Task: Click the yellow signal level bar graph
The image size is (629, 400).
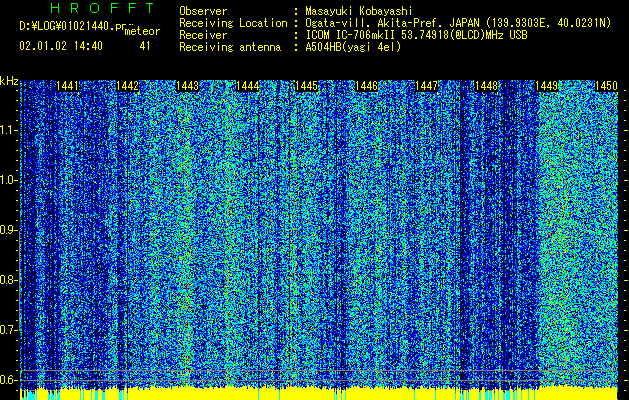Action: click(x=319, y=394)
